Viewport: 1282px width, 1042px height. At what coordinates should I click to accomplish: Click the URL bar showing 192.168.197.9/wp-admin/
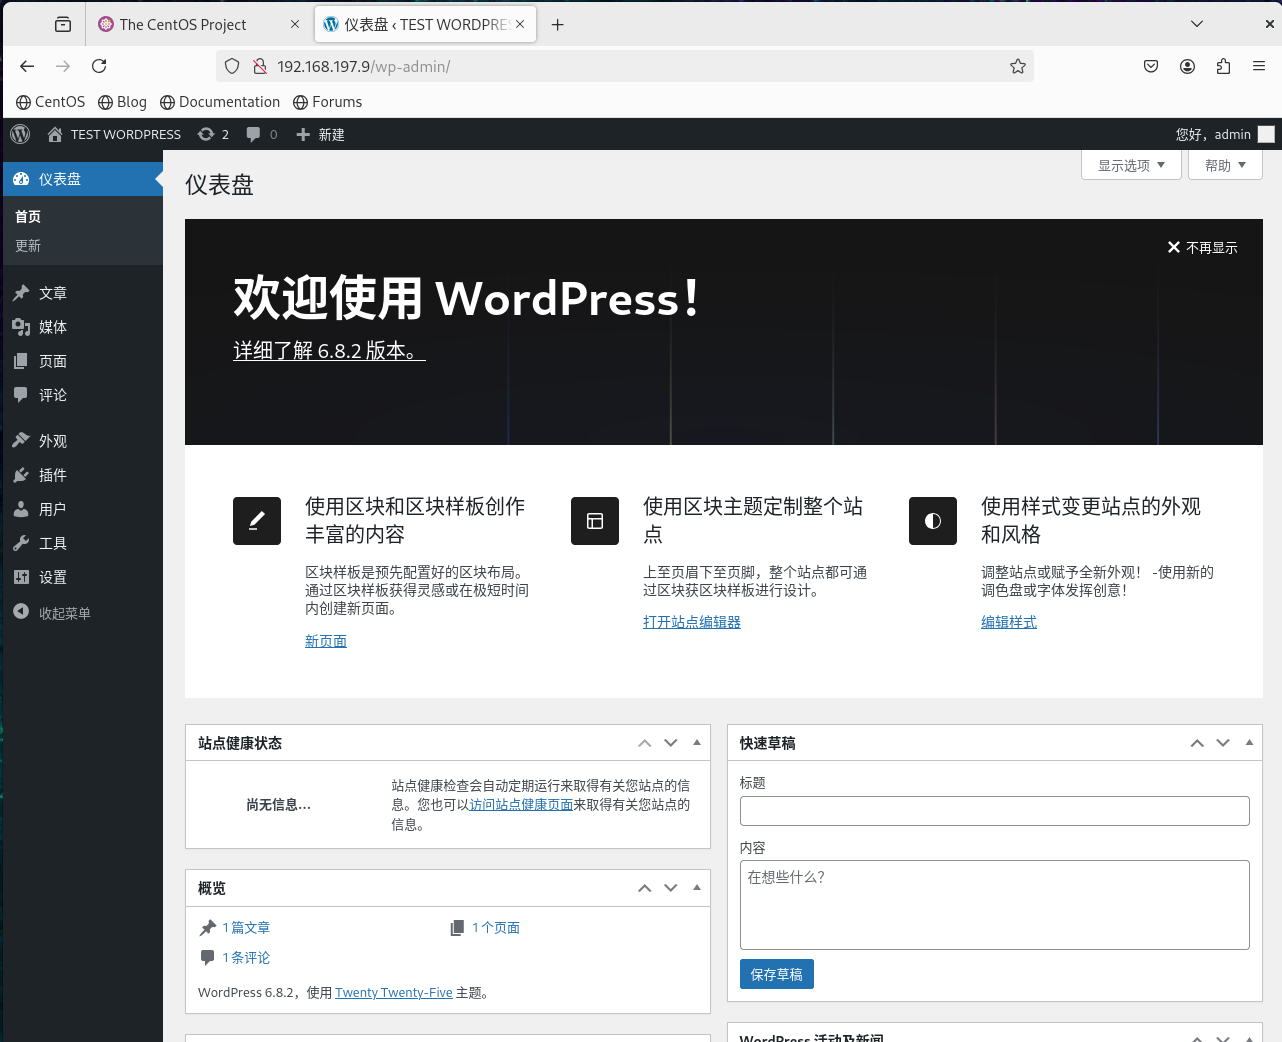pyautogui.click(x=625, y=66)
